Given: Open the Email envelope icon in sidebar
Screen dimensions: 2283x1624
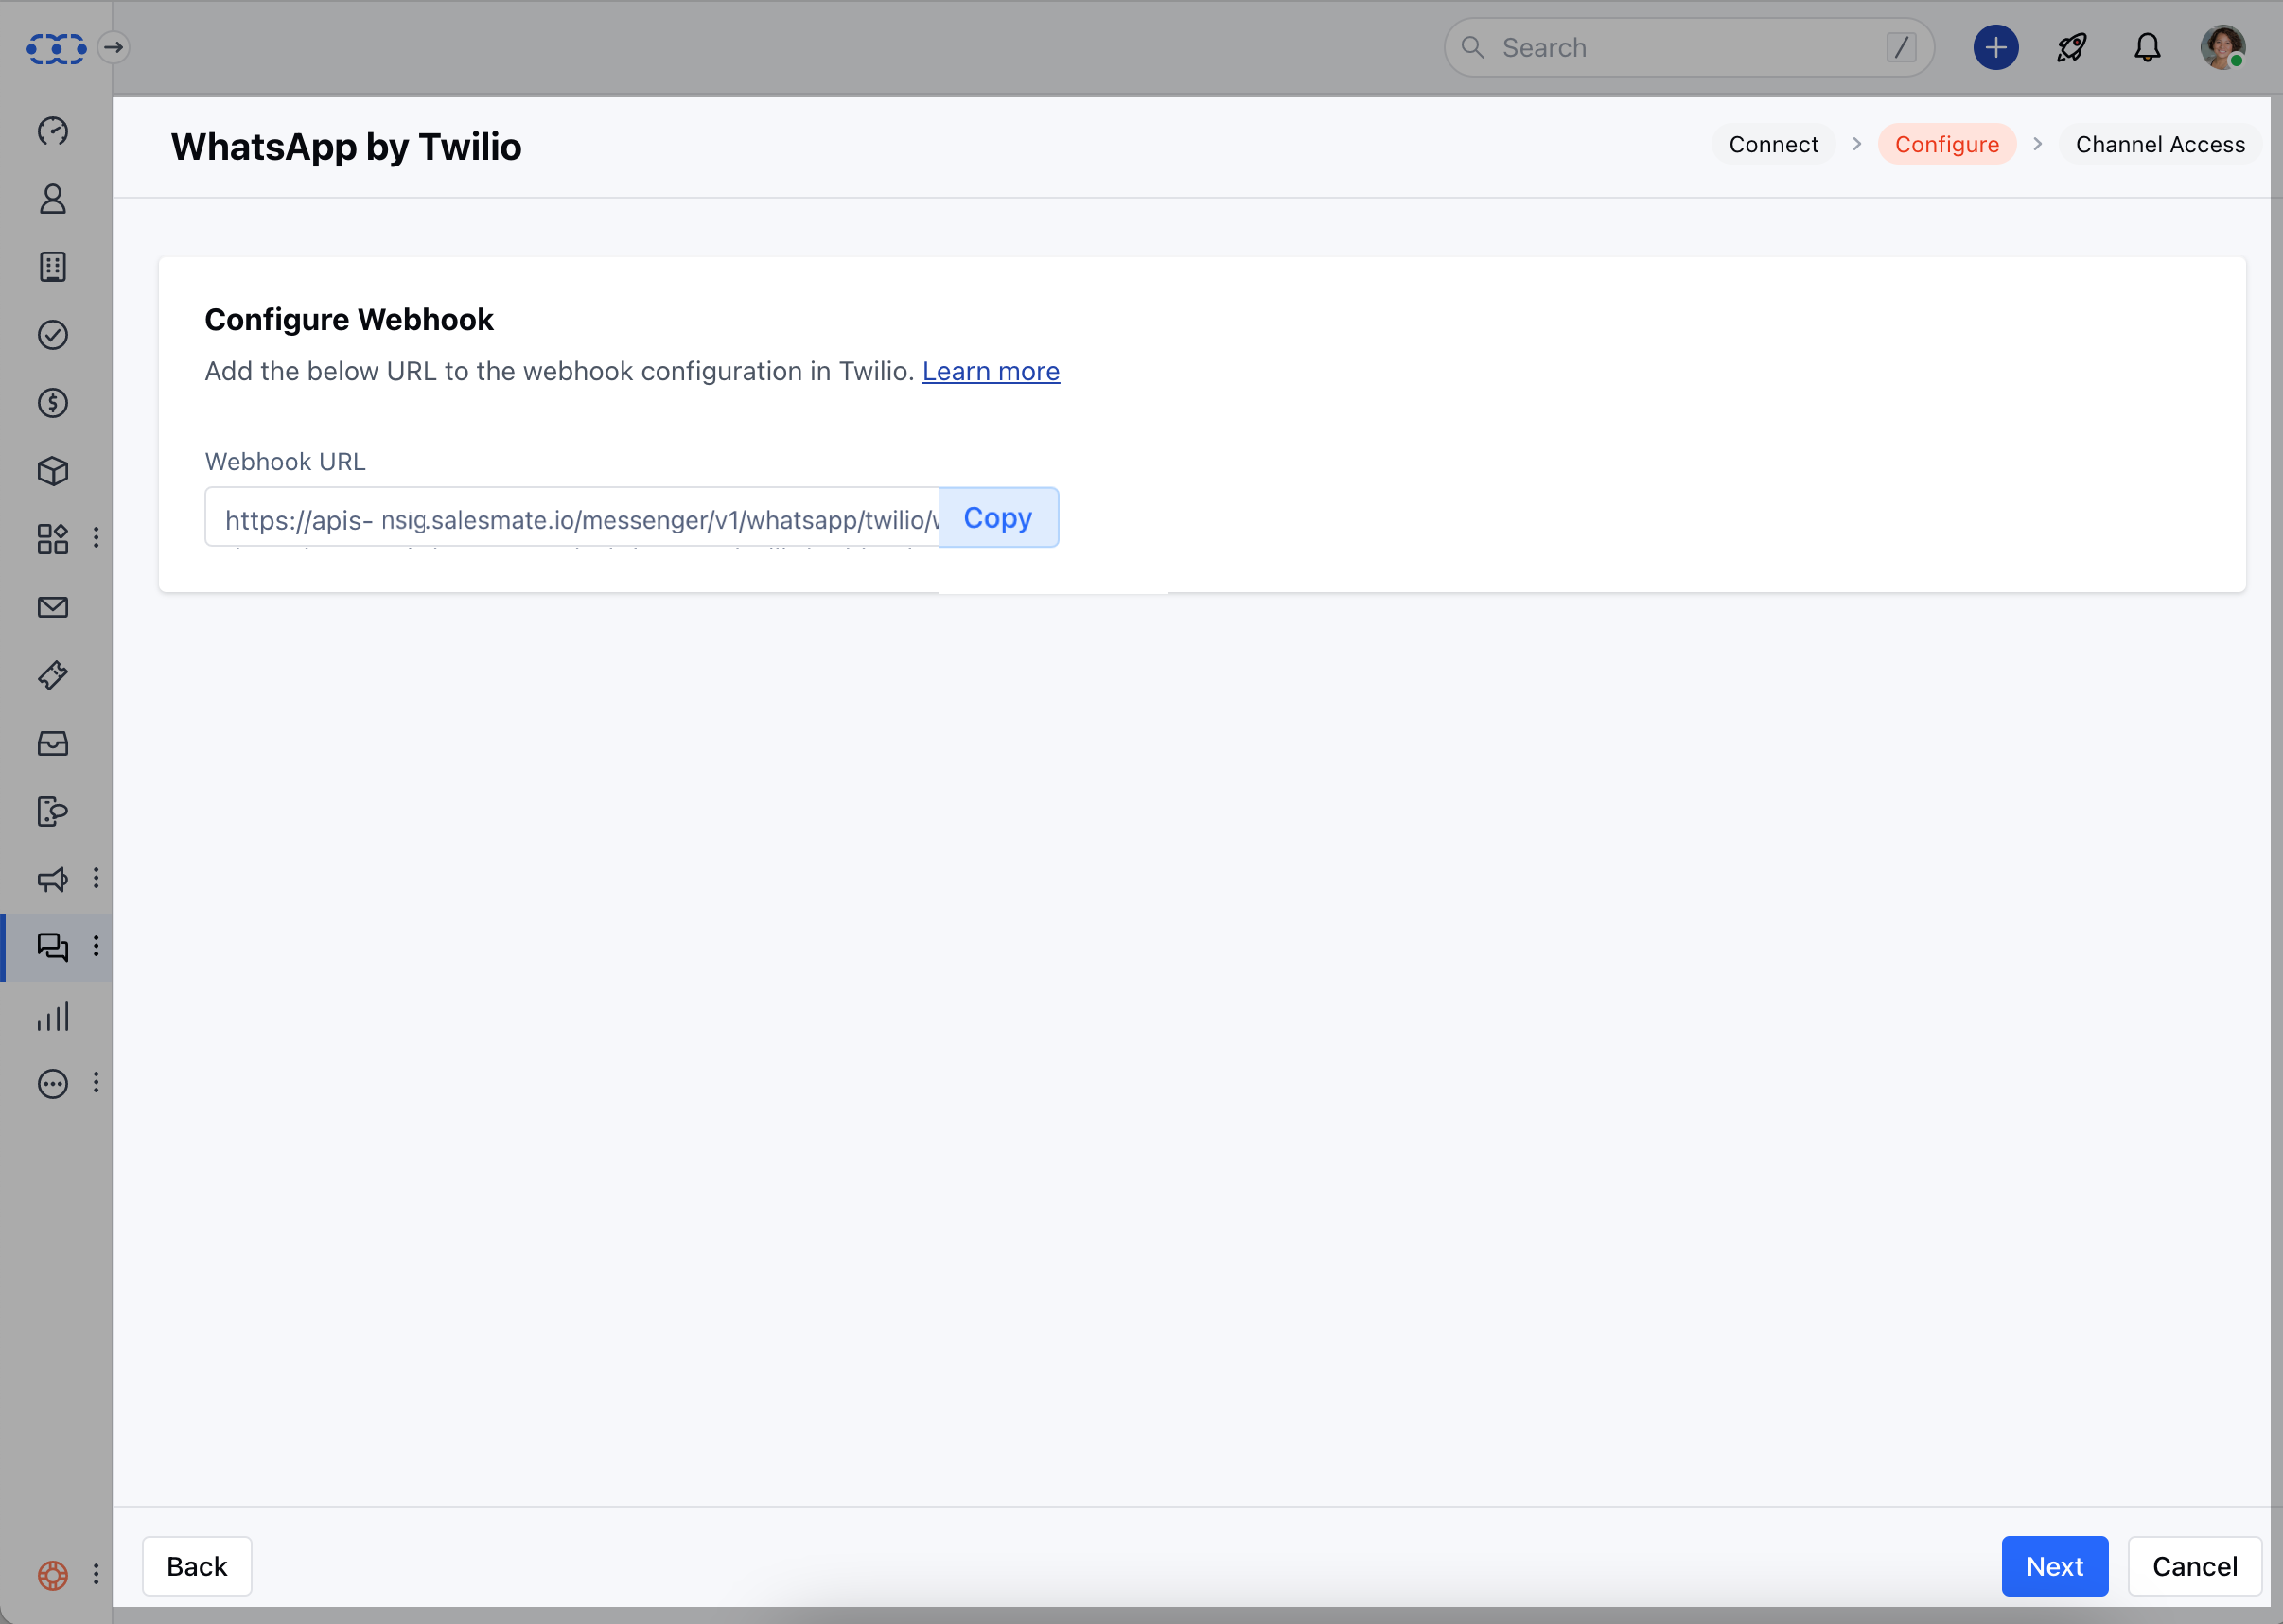Looking at the screenshot, I should coord(53,607).
